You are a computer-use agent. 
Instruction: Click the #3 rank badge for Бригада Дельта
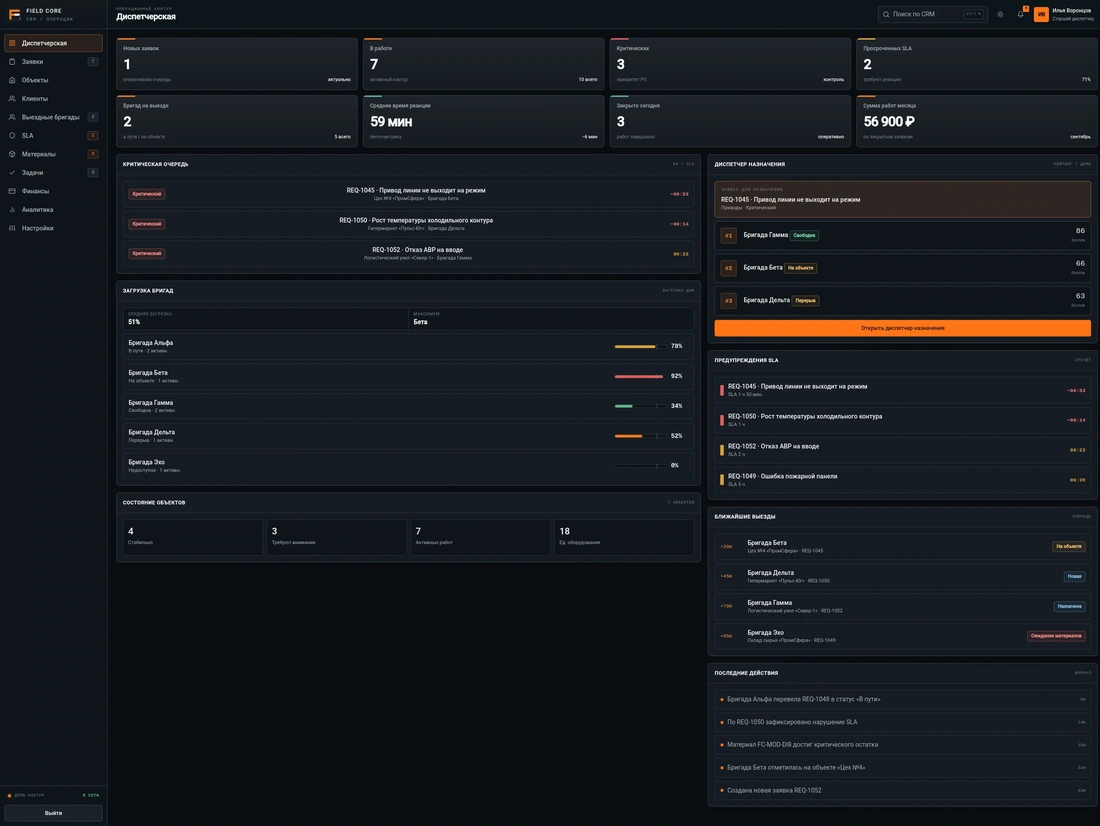coord(728,300)
